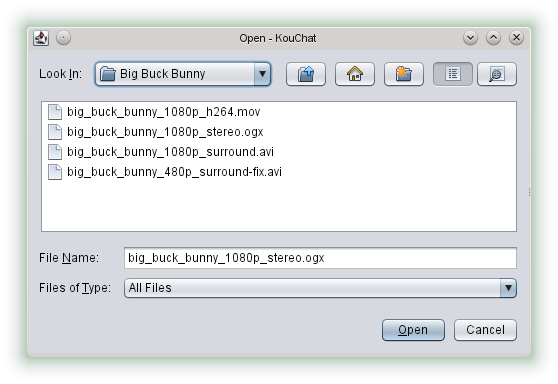The width and height of the screenshot is (558, 384).
Task: Select big_buck_bunny_480p_surround-fix.avi
Action: click(x=174, y=172)
